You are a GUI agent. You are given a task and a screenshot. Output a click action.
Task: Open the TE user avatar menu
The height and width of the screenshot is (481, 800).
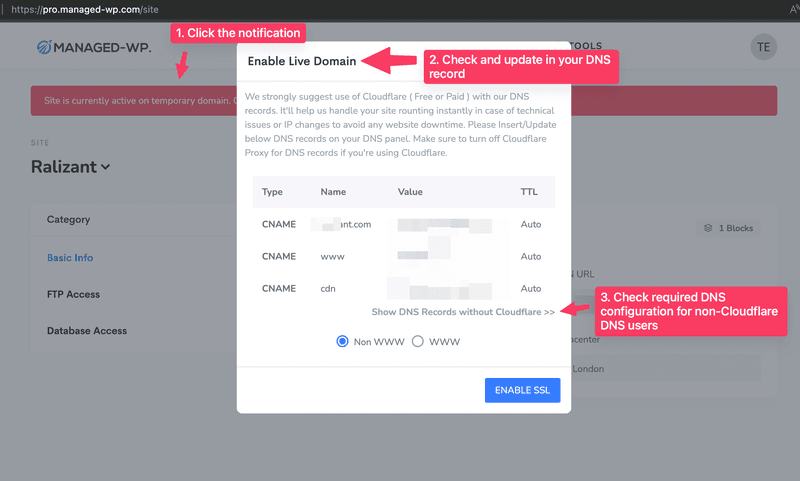point(763,47)
